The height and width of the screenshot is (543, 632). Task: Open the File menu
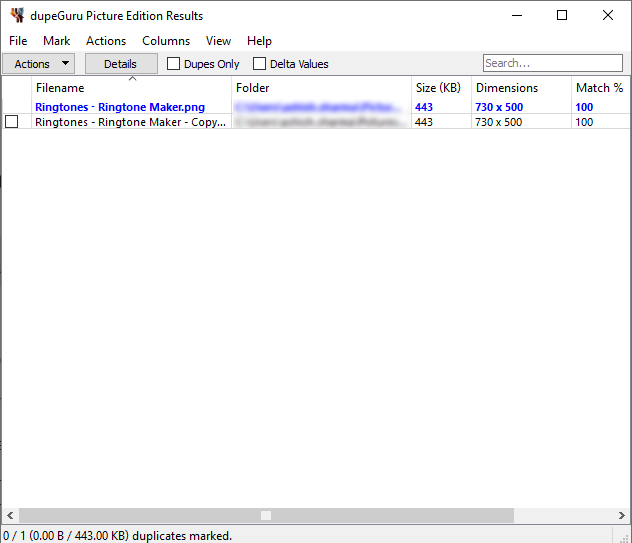18,41
